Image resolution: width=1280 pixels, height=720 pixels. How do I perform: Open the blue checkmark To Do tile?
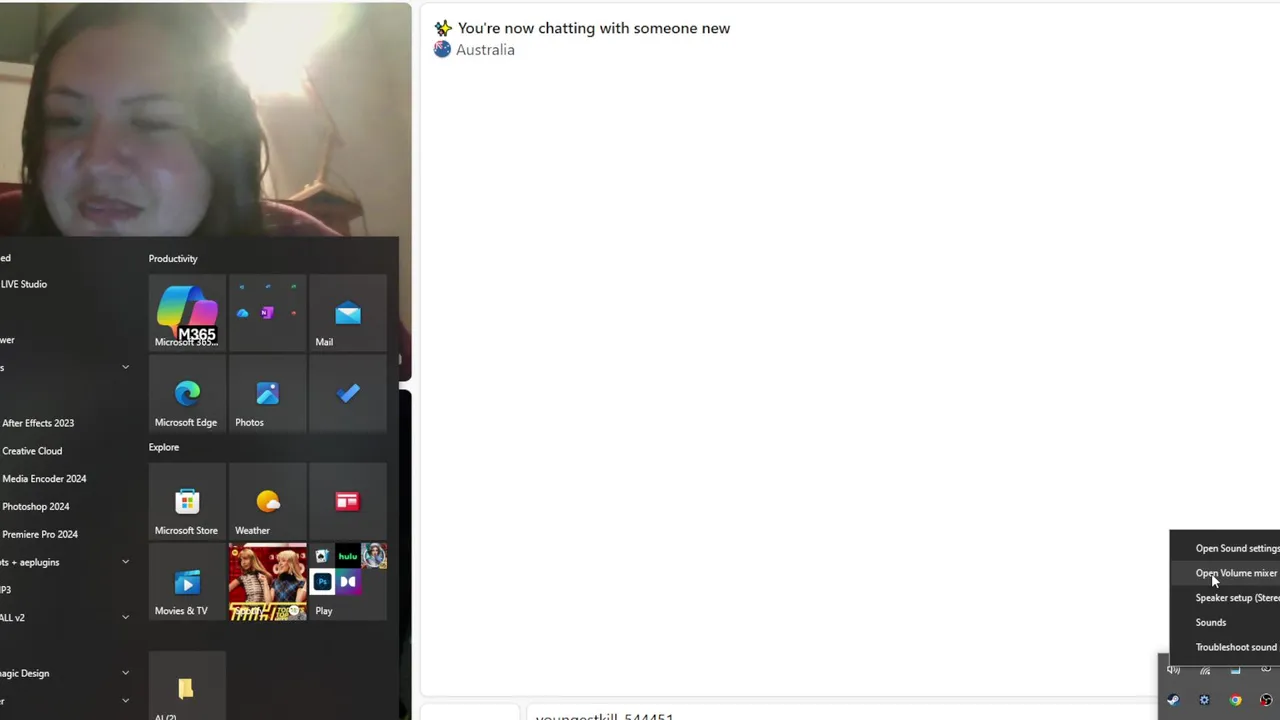pos(348,394)
